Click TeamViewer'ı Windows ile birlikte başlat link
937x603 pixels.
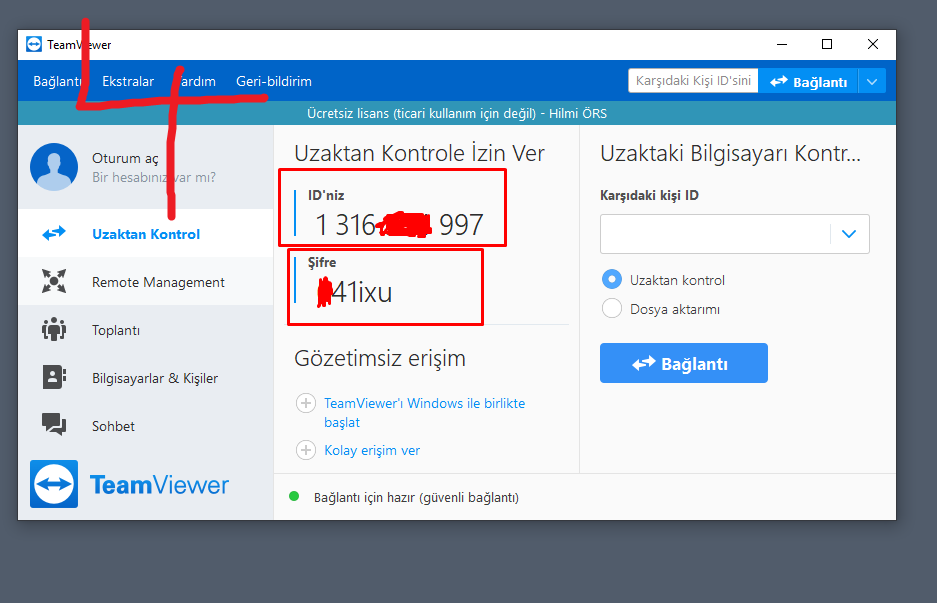(x=424, y=412)
